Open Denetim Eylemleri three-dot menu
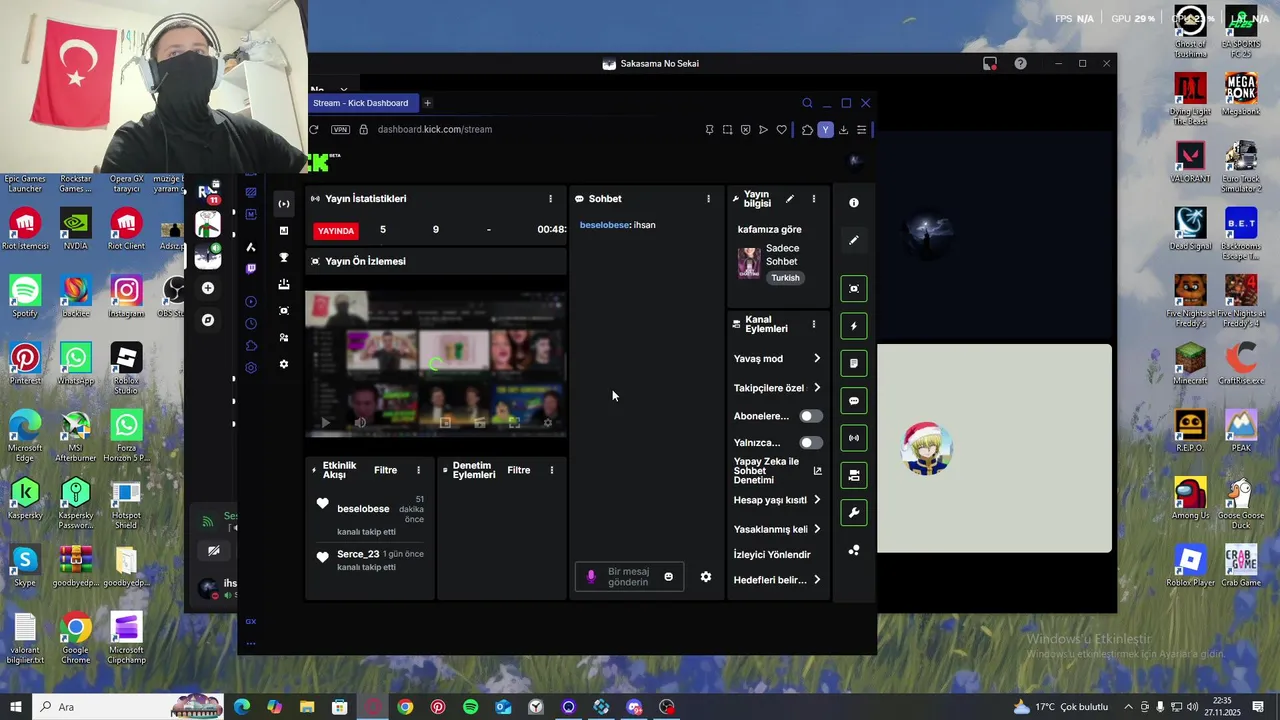1280x720 pixels. point(552,470)
